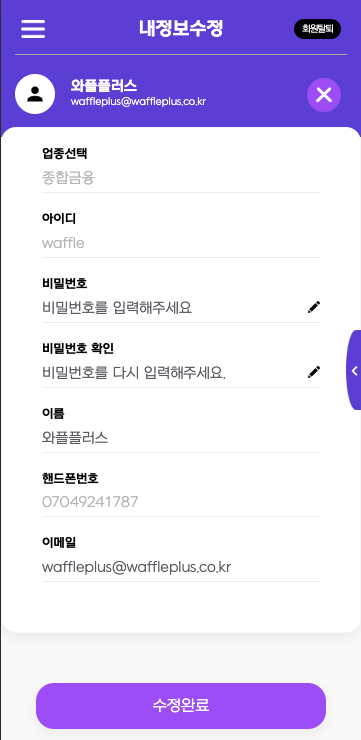Click the 수정완료 button

coord(181,706)
